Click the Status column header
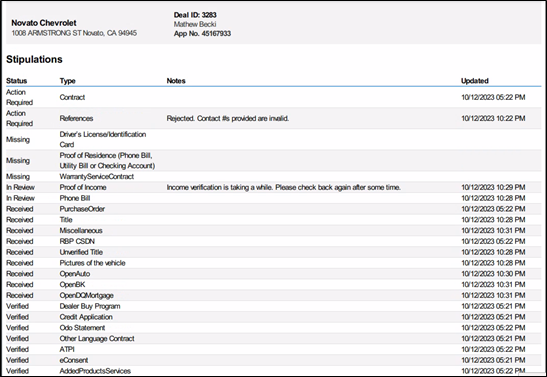This screenshot has width=547, height=377. coord(16,81)
